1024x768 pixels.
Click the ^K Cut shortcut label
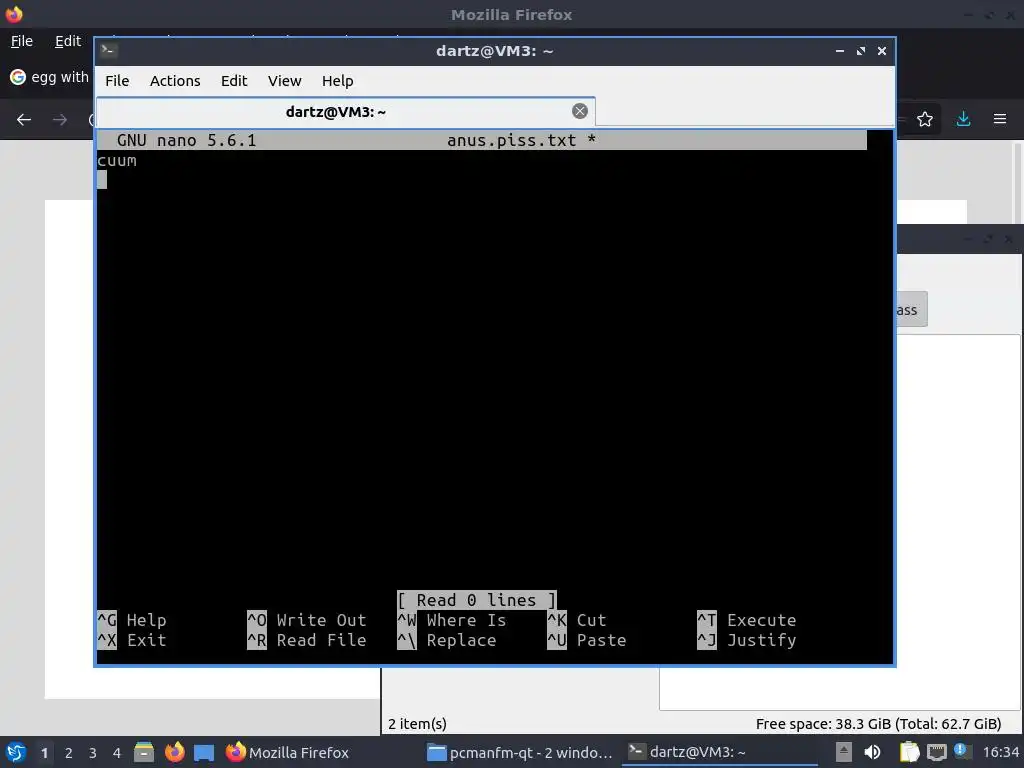click(577, 620)
